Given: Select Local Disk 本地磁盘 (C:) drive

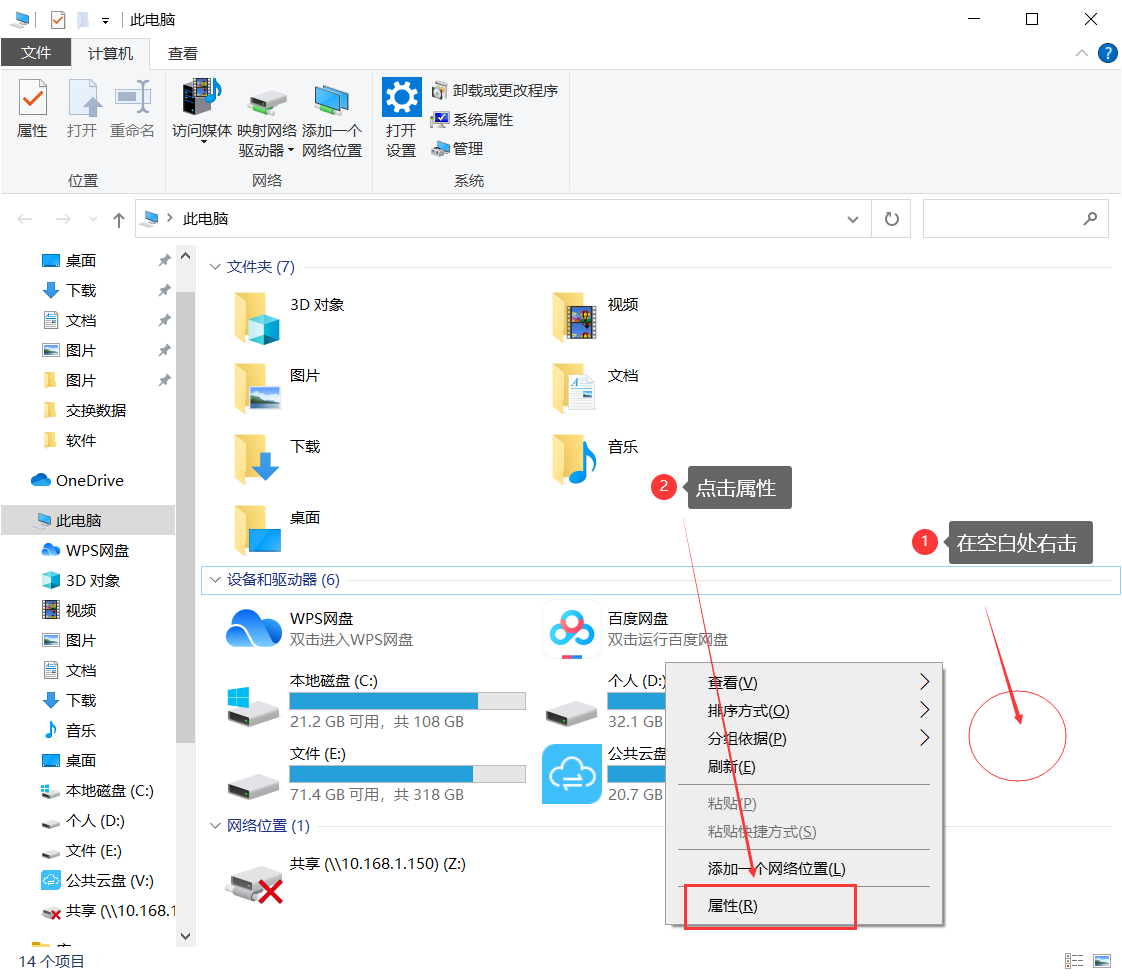Looking at the screenshot, I should point(376,703).
